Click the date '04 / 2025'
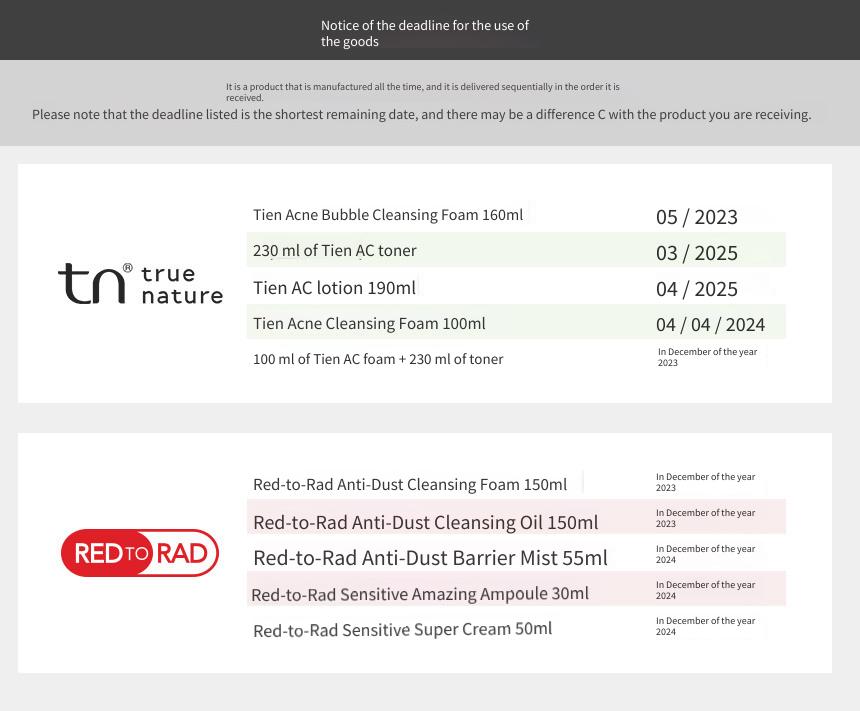This screenshot has height=711, width=860. (697, 289)
